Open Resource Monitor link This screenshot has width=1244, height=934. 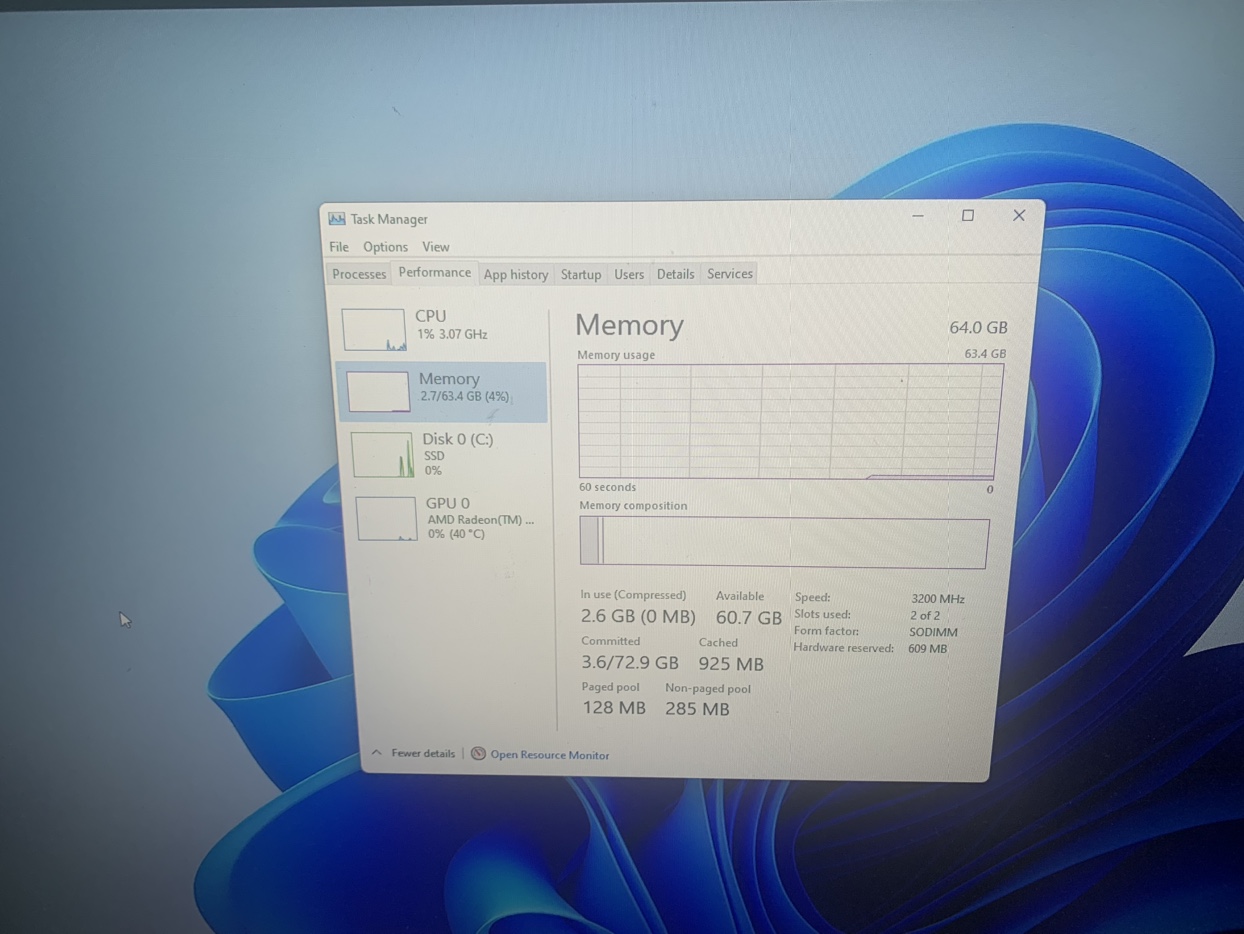549,755
